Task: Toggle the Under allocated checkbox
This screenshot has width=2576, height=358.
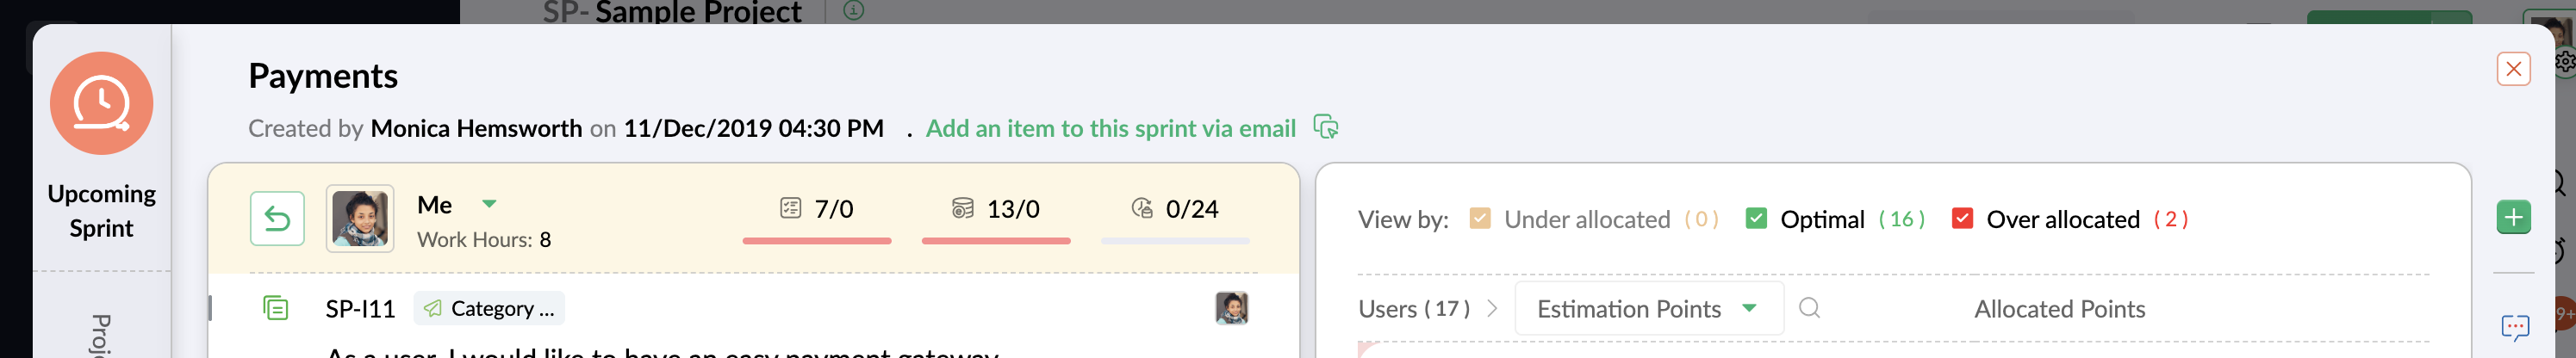Action: point(1480,219)
